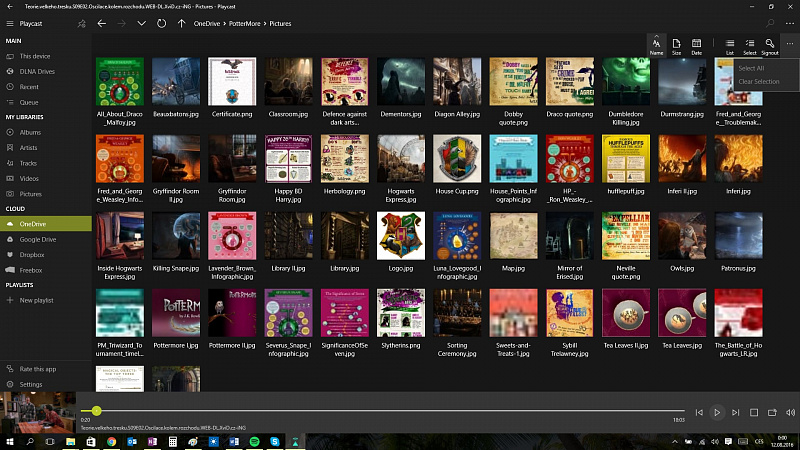Image resolution: width=800 pixels, height=450 pixels.
Task: Sort files by Size
Action: [676, 46]
